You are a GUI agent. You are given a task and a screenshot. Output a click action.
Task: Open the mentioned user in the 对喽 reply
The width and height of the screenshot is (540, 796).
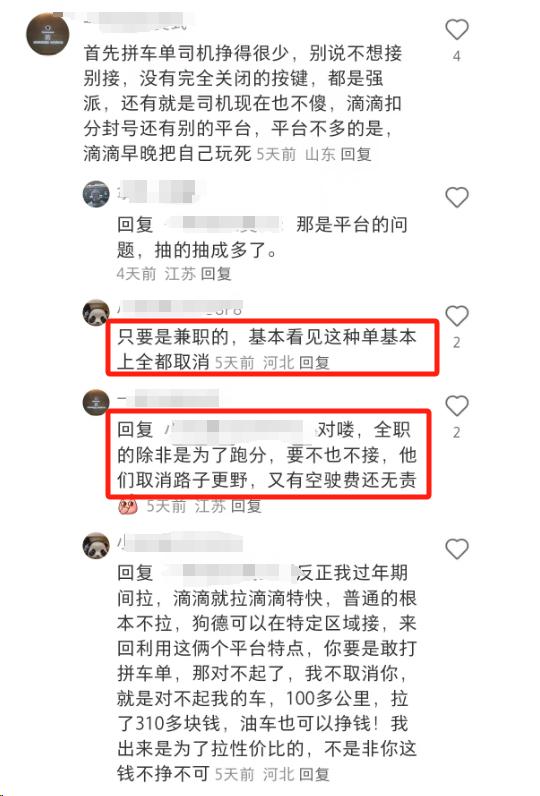pos(239,430)
